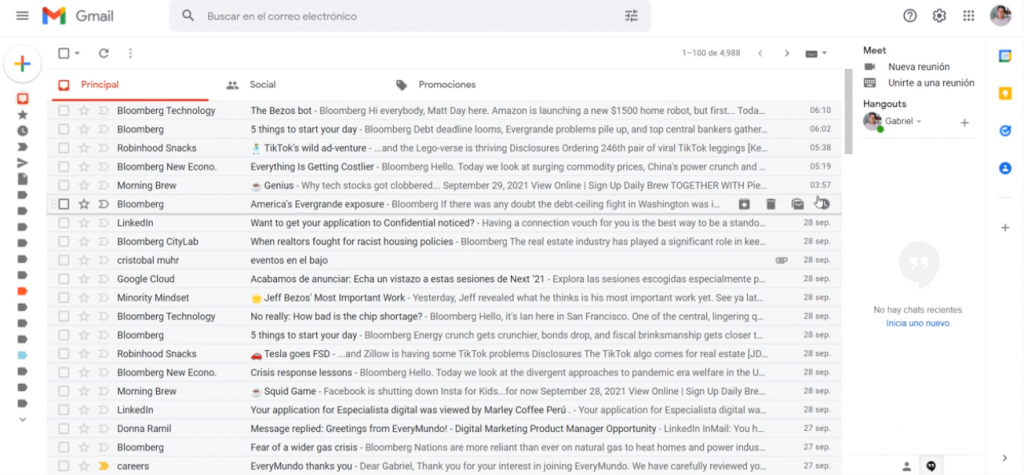The height and width of the screenshot is (475, 1024).
Task: Switch to the Social tab
Action: (x=262, y=85)
